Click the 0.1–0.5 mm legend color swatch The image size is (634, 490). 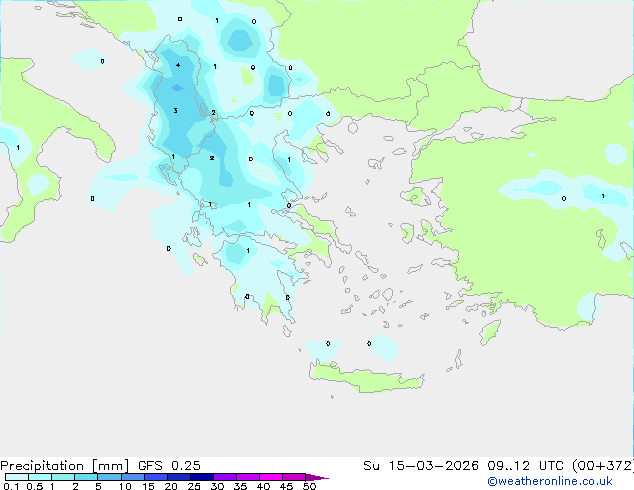click(17, 477)
